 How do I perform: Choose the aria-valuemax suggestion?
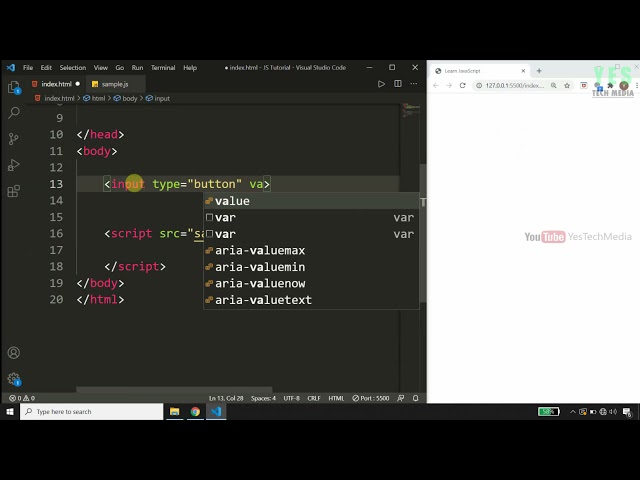[311, 251]
